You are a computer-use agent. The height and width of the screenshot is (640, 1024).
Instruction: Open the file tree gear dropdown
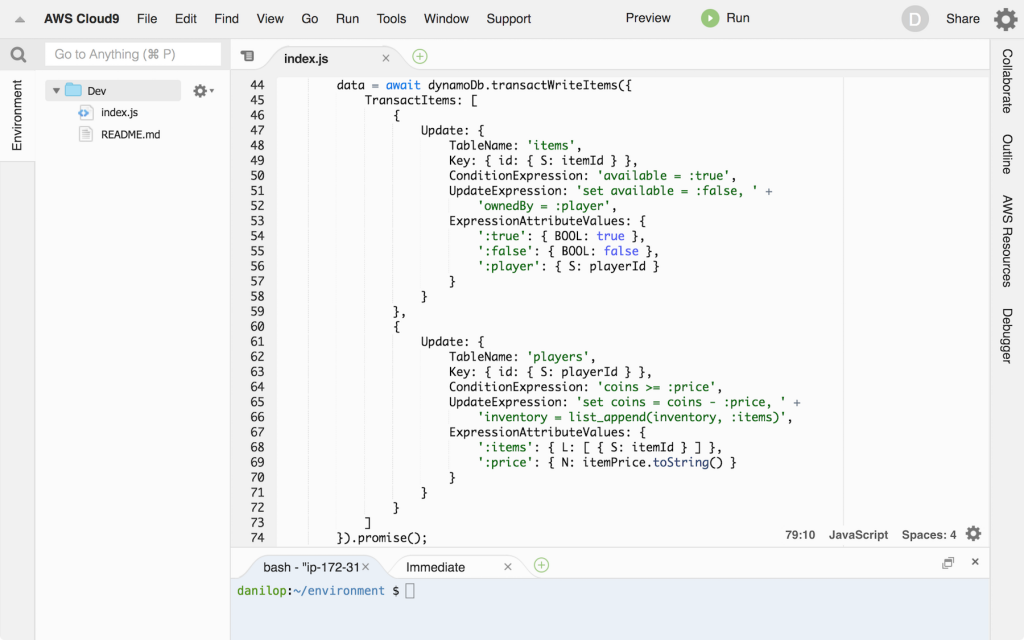pyautogui.click(x=203, y=91)
